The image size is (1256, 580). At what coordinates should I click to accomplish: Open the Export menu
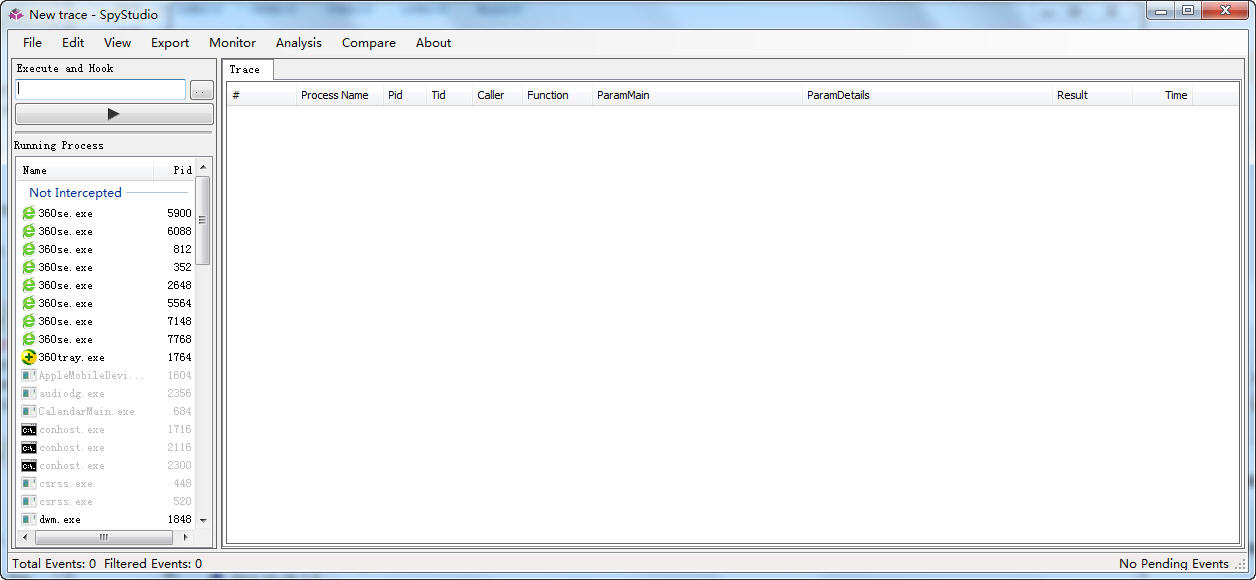point(170,43)
